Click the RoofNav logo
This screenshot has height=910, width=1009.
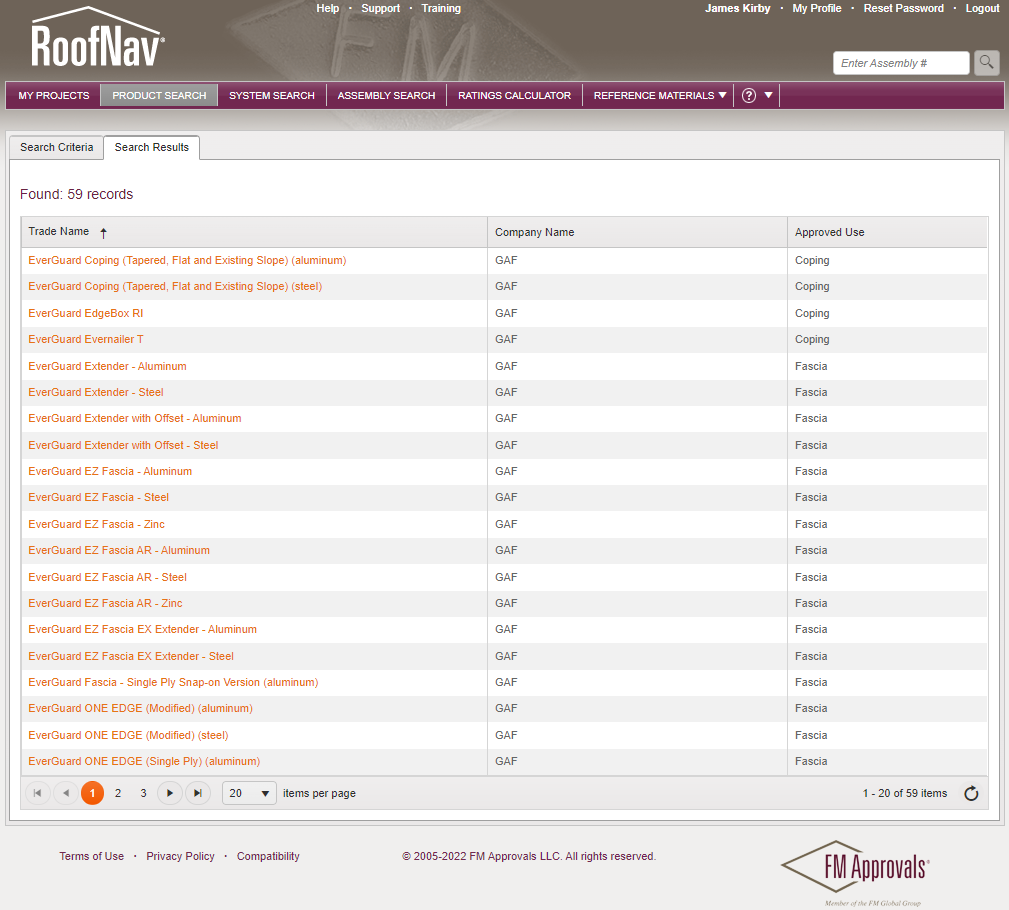pos(97,37)
